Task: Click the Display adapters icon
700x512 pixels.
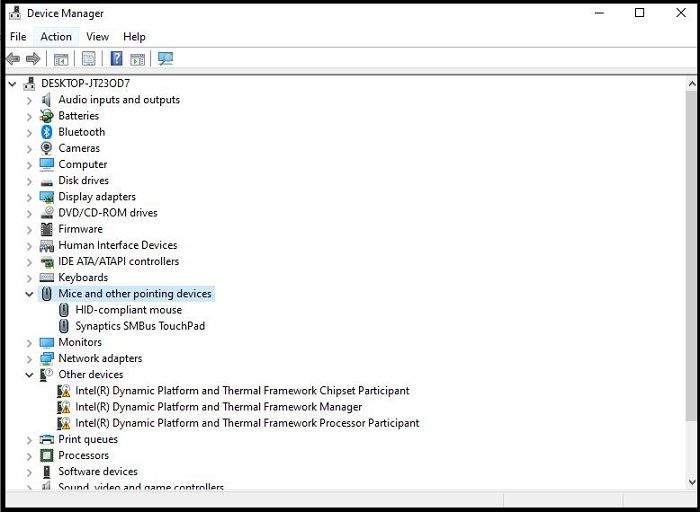Action: click(46, 197)
